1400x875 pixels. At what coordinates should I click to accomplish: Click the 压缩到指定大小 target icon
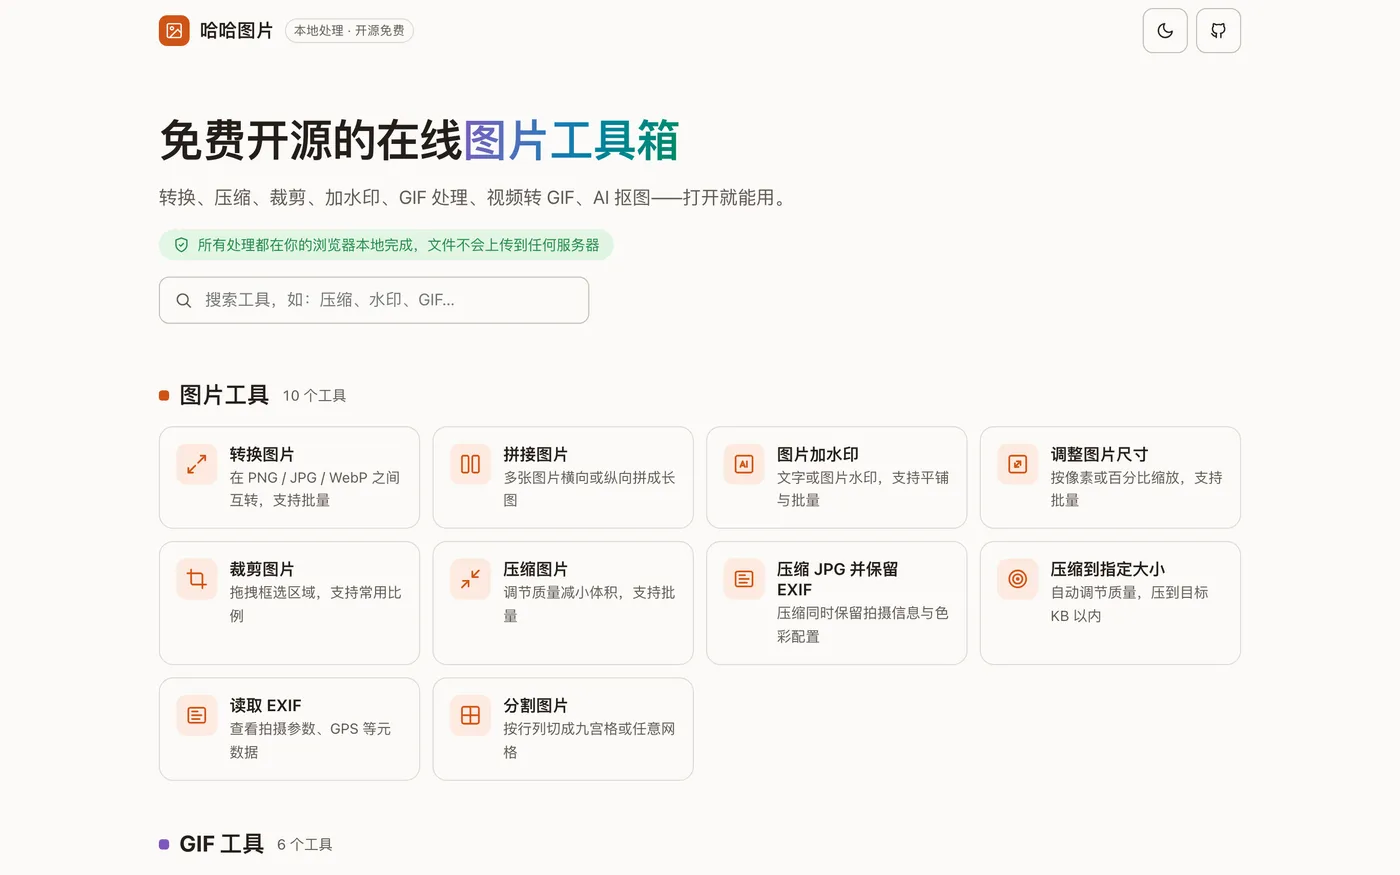pyautogui.click(x=1018, y=579)
